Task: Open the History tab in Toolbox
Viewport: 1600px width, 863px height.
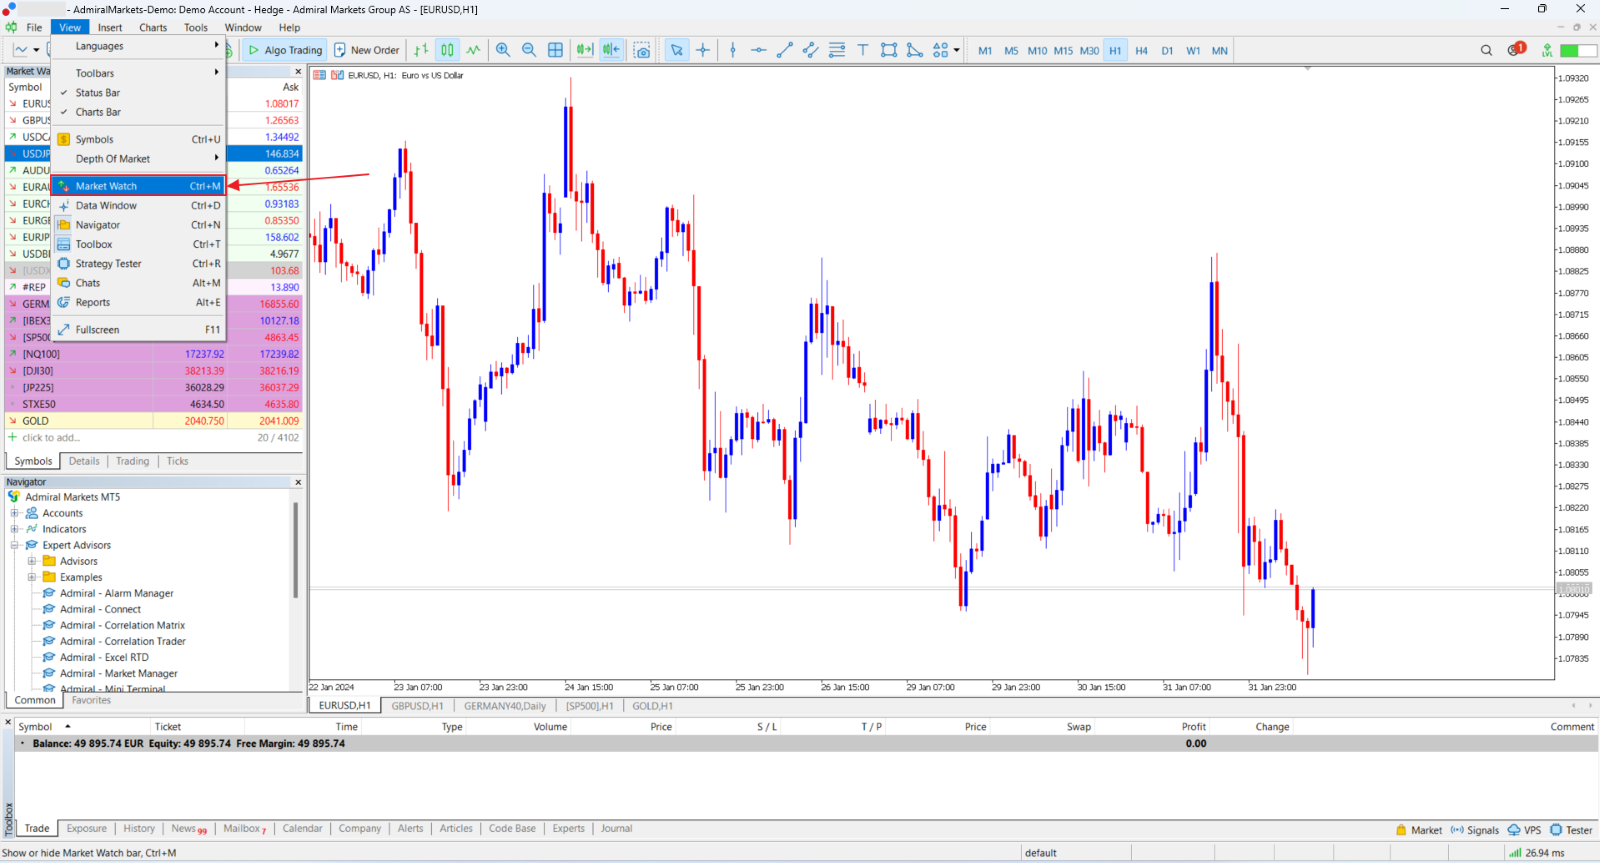Action: [139, 828]
